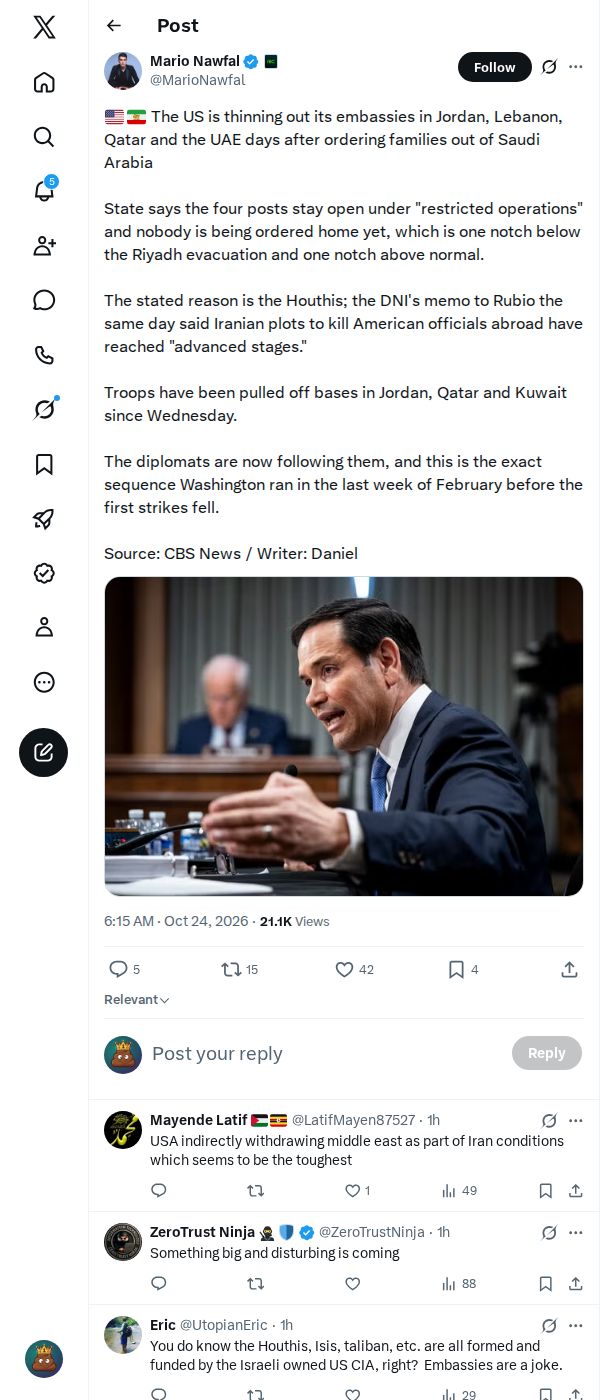This screenshot has height=1400, width=600.
Task: Open the X home logo
Action: click(44, 28)
